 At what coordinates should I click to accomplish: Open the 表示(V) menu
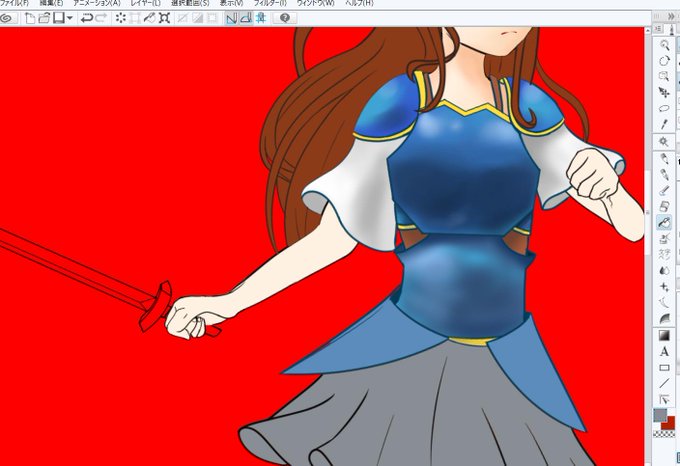pyautogui.click(x=231, y=3)
